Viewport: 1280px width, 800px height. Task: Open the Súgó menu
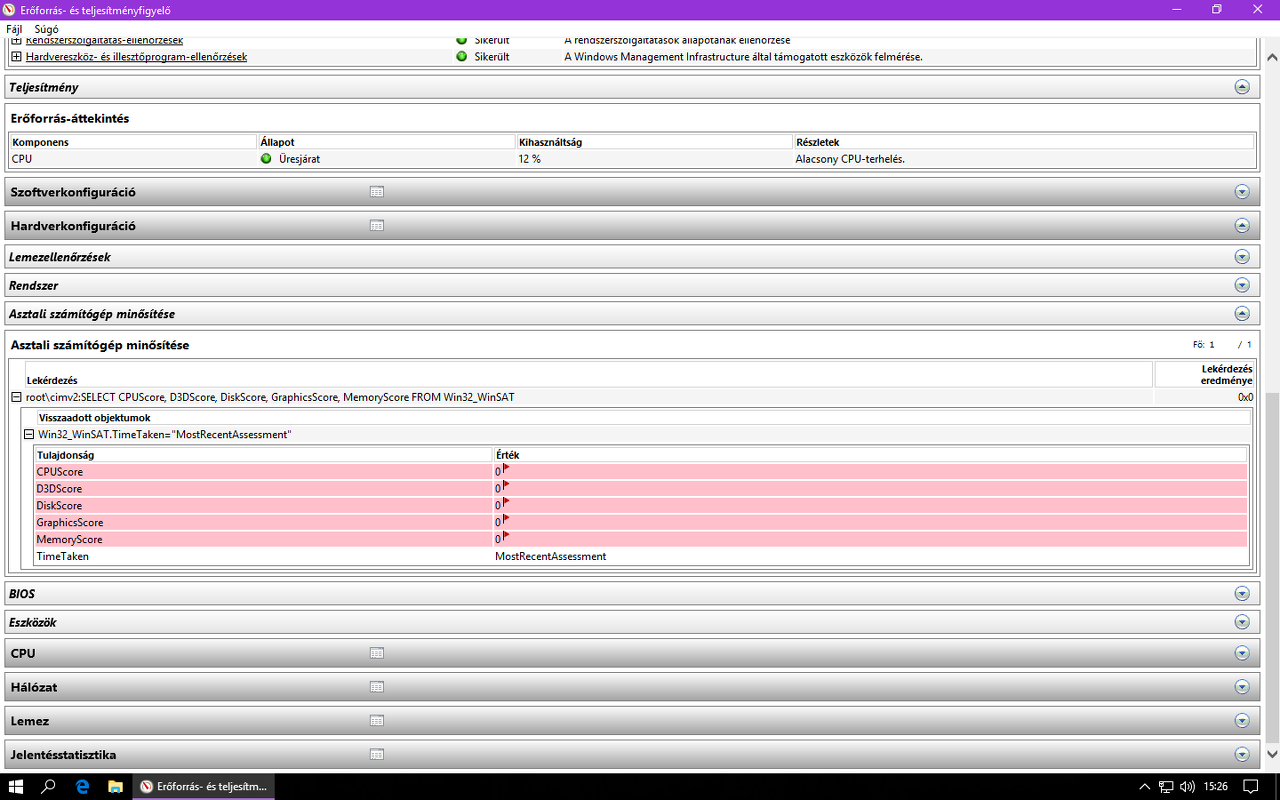coord(46,29)
